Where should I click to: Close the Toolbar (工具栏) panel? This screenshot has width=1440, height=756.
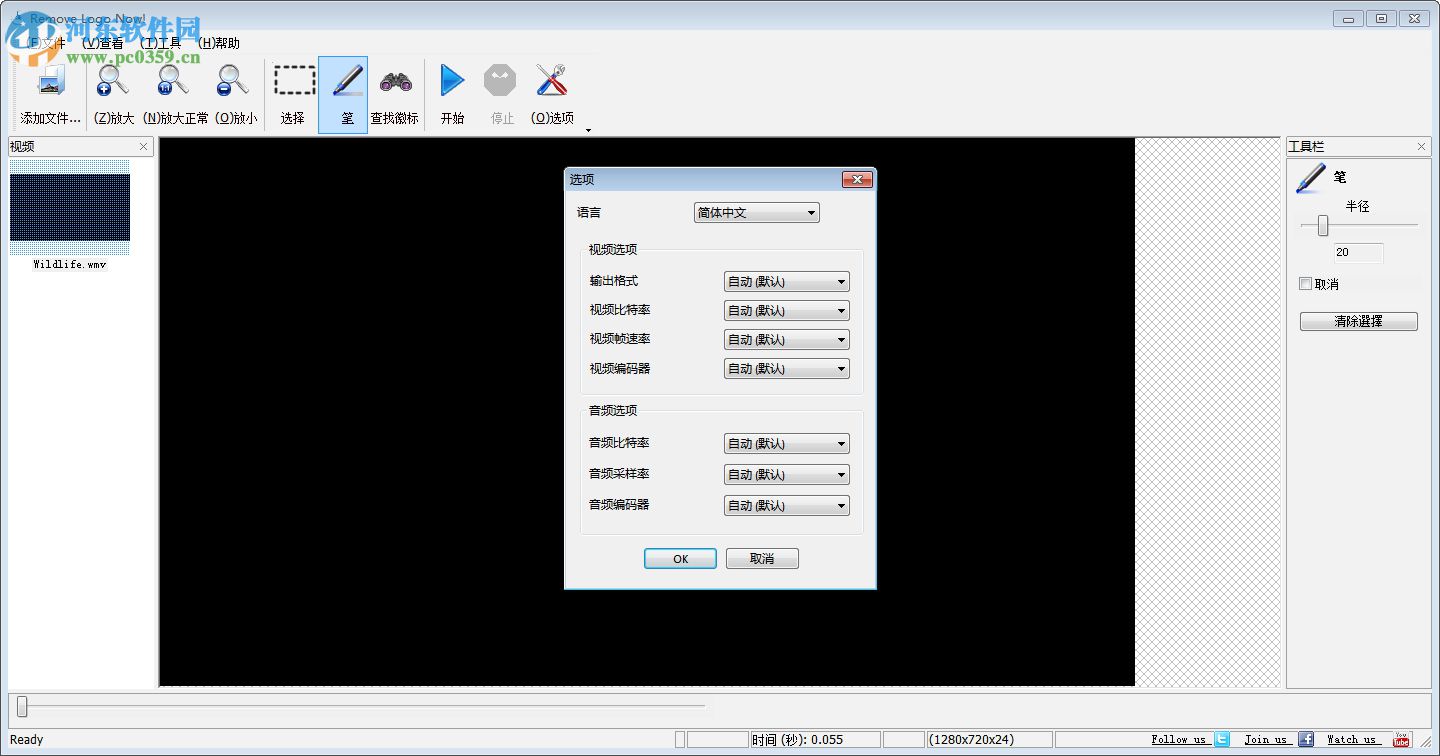1422,147
